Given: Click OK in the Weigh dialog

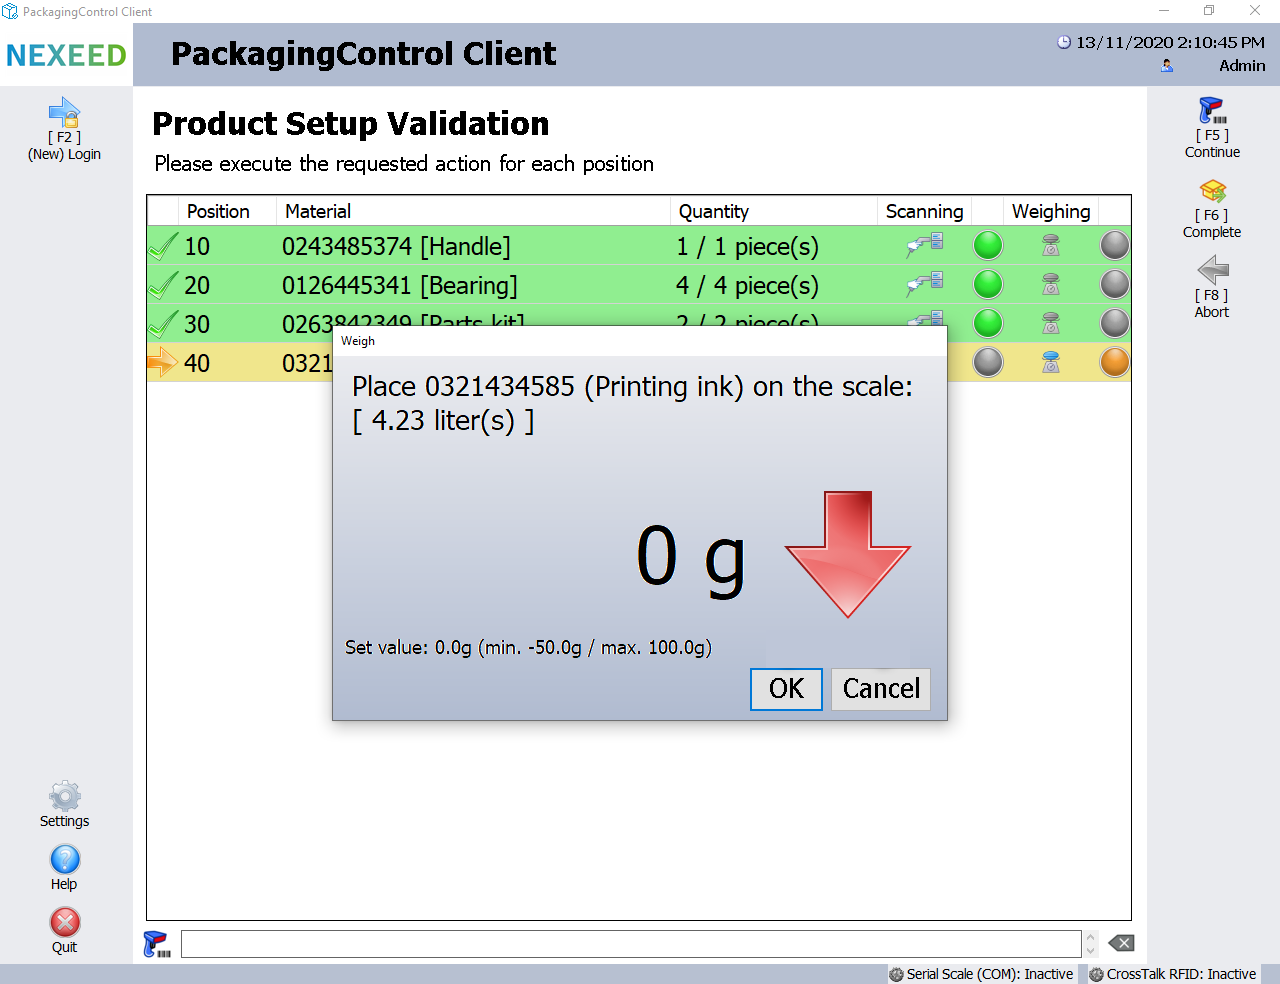Looking at the screenshot, I should (786, 689).
